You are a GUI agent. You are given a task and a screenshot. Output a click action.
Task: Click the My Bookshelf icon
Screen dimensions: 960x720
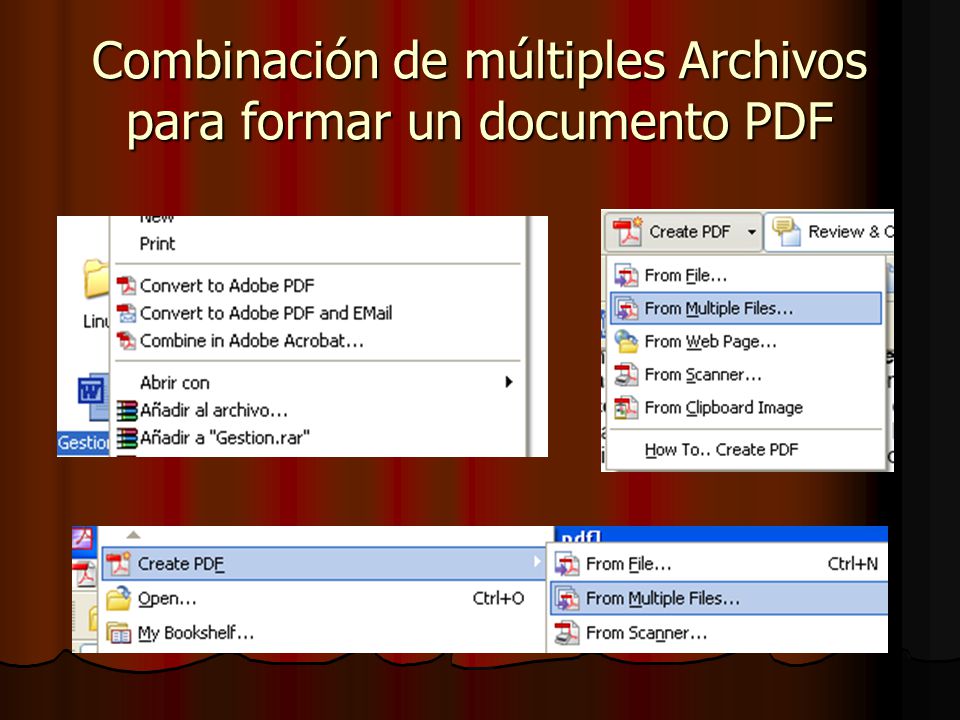point(119,634)
